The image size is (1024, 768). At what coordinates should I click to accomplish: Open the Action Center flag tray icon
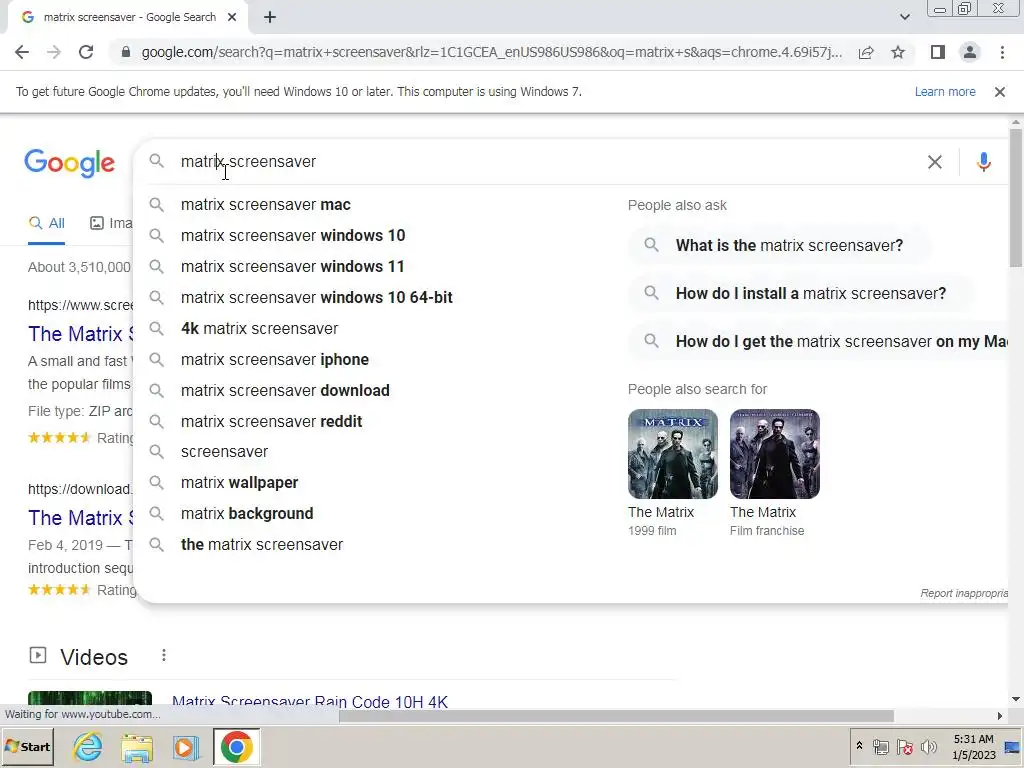click(x=904, y=747)
